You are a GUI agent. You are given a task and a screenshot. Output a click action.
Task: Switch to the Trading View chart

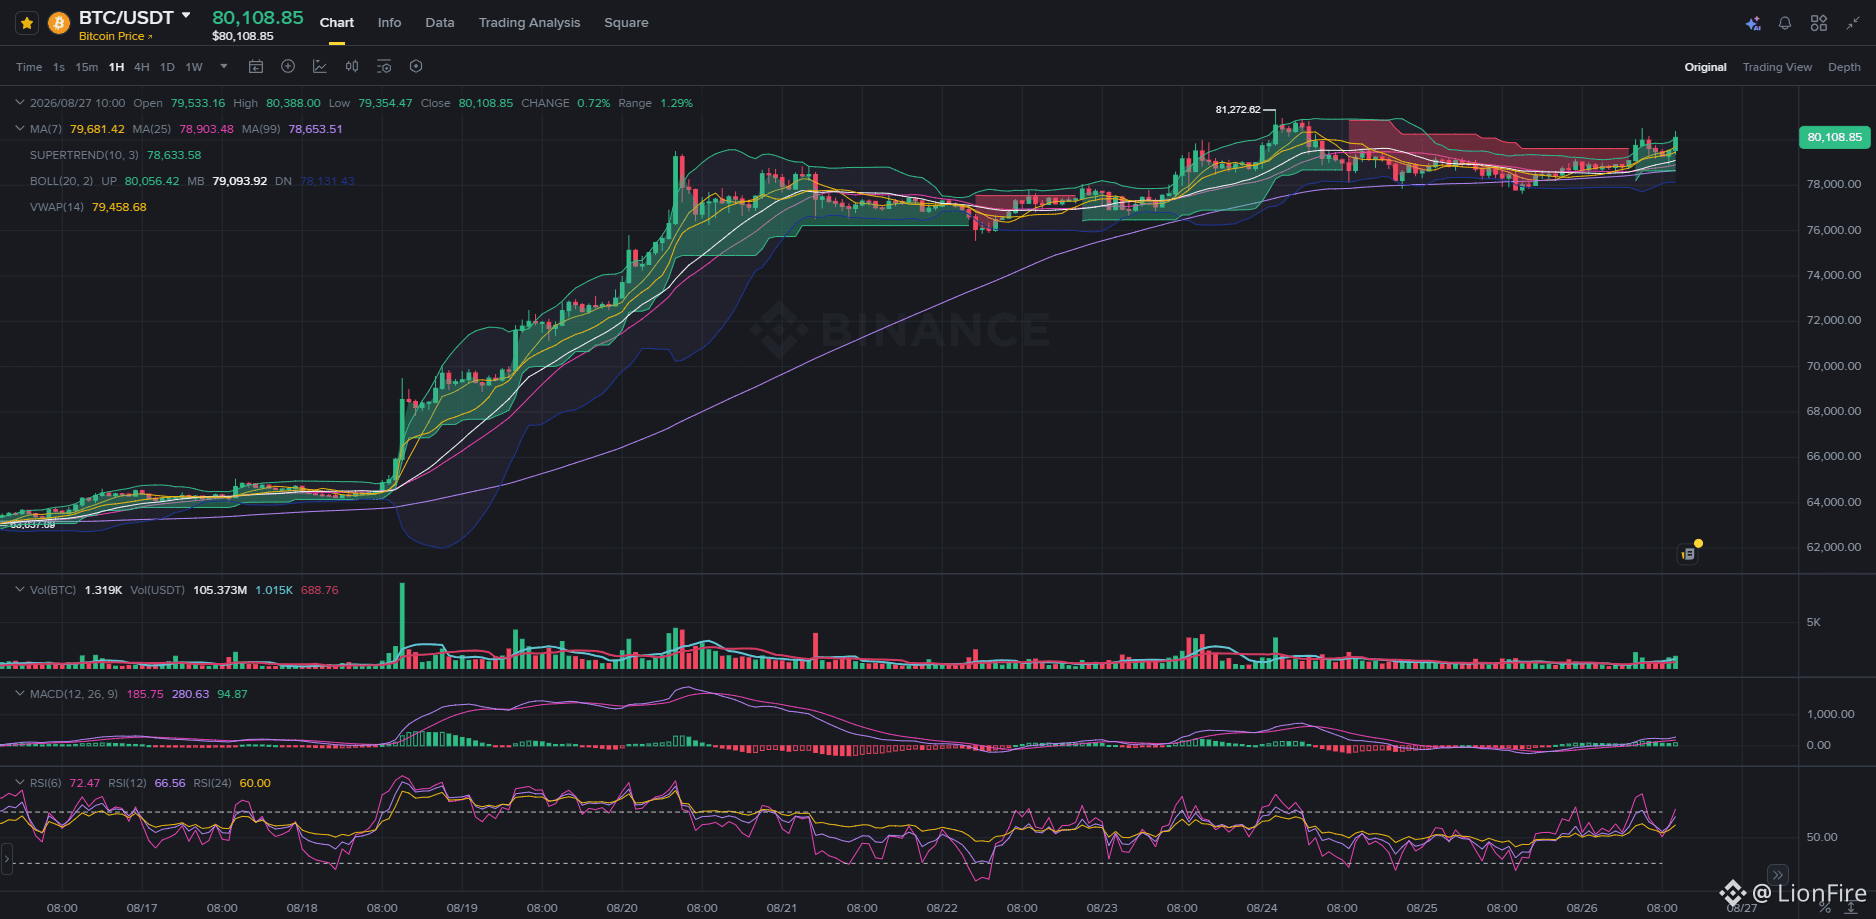pos(1777,67)
